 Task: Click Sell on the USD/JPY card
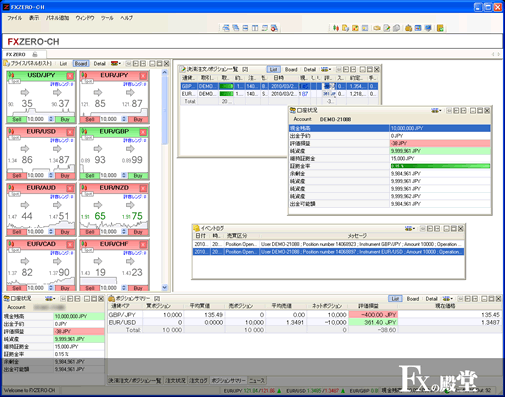click(17, 119)
